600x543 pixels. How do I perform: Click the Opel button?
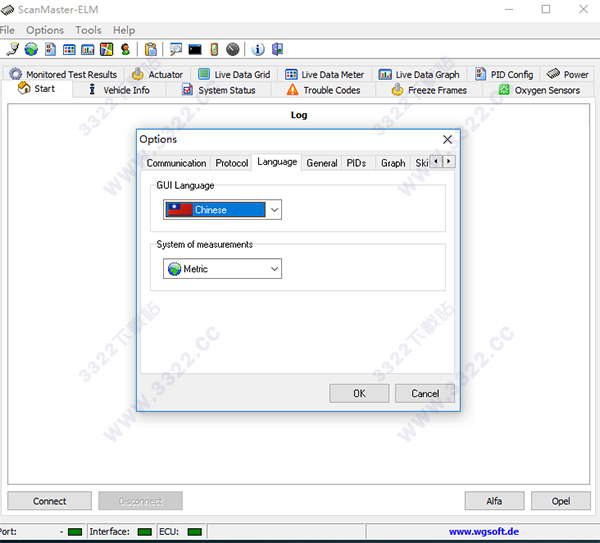click(x=561, y=501)
